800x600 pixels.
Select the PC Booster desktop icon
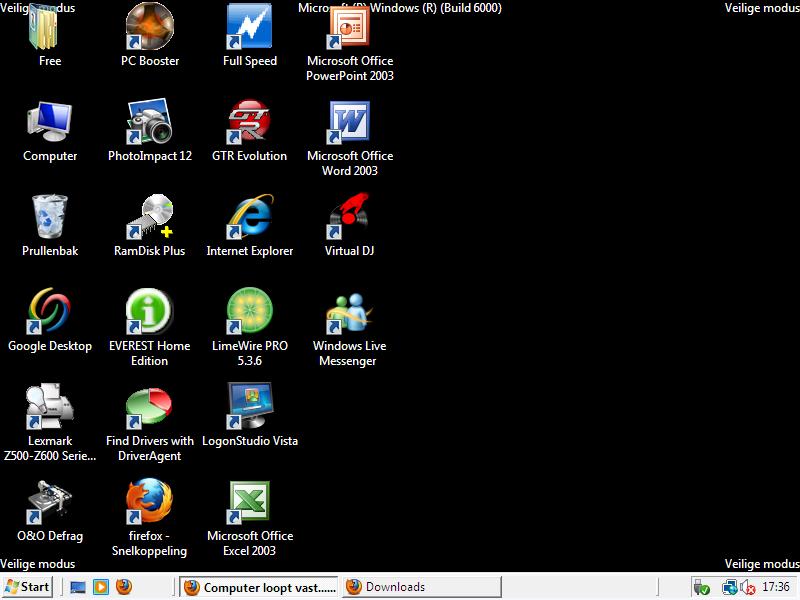(149, 27)
